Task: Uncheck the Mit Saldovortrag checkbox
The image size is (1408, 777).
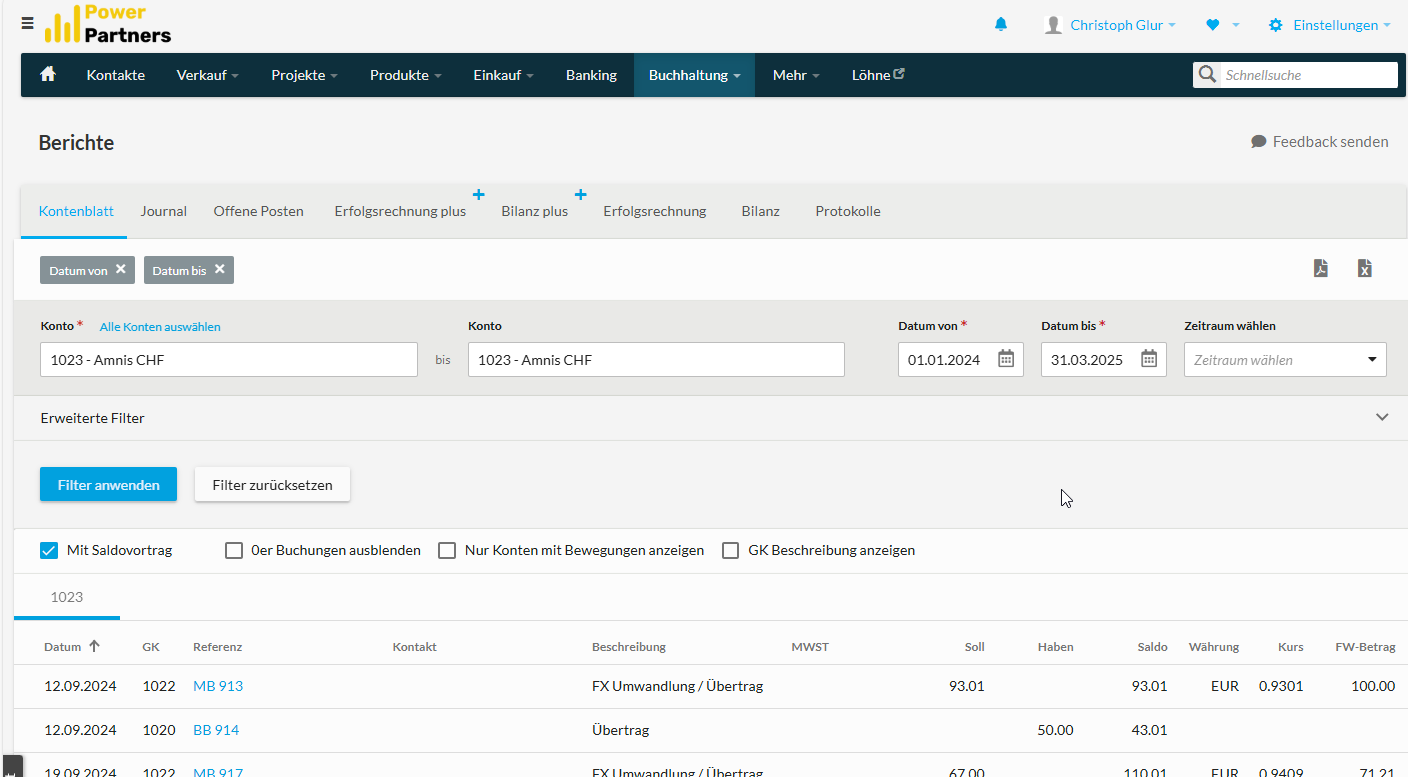Action: 49,550
